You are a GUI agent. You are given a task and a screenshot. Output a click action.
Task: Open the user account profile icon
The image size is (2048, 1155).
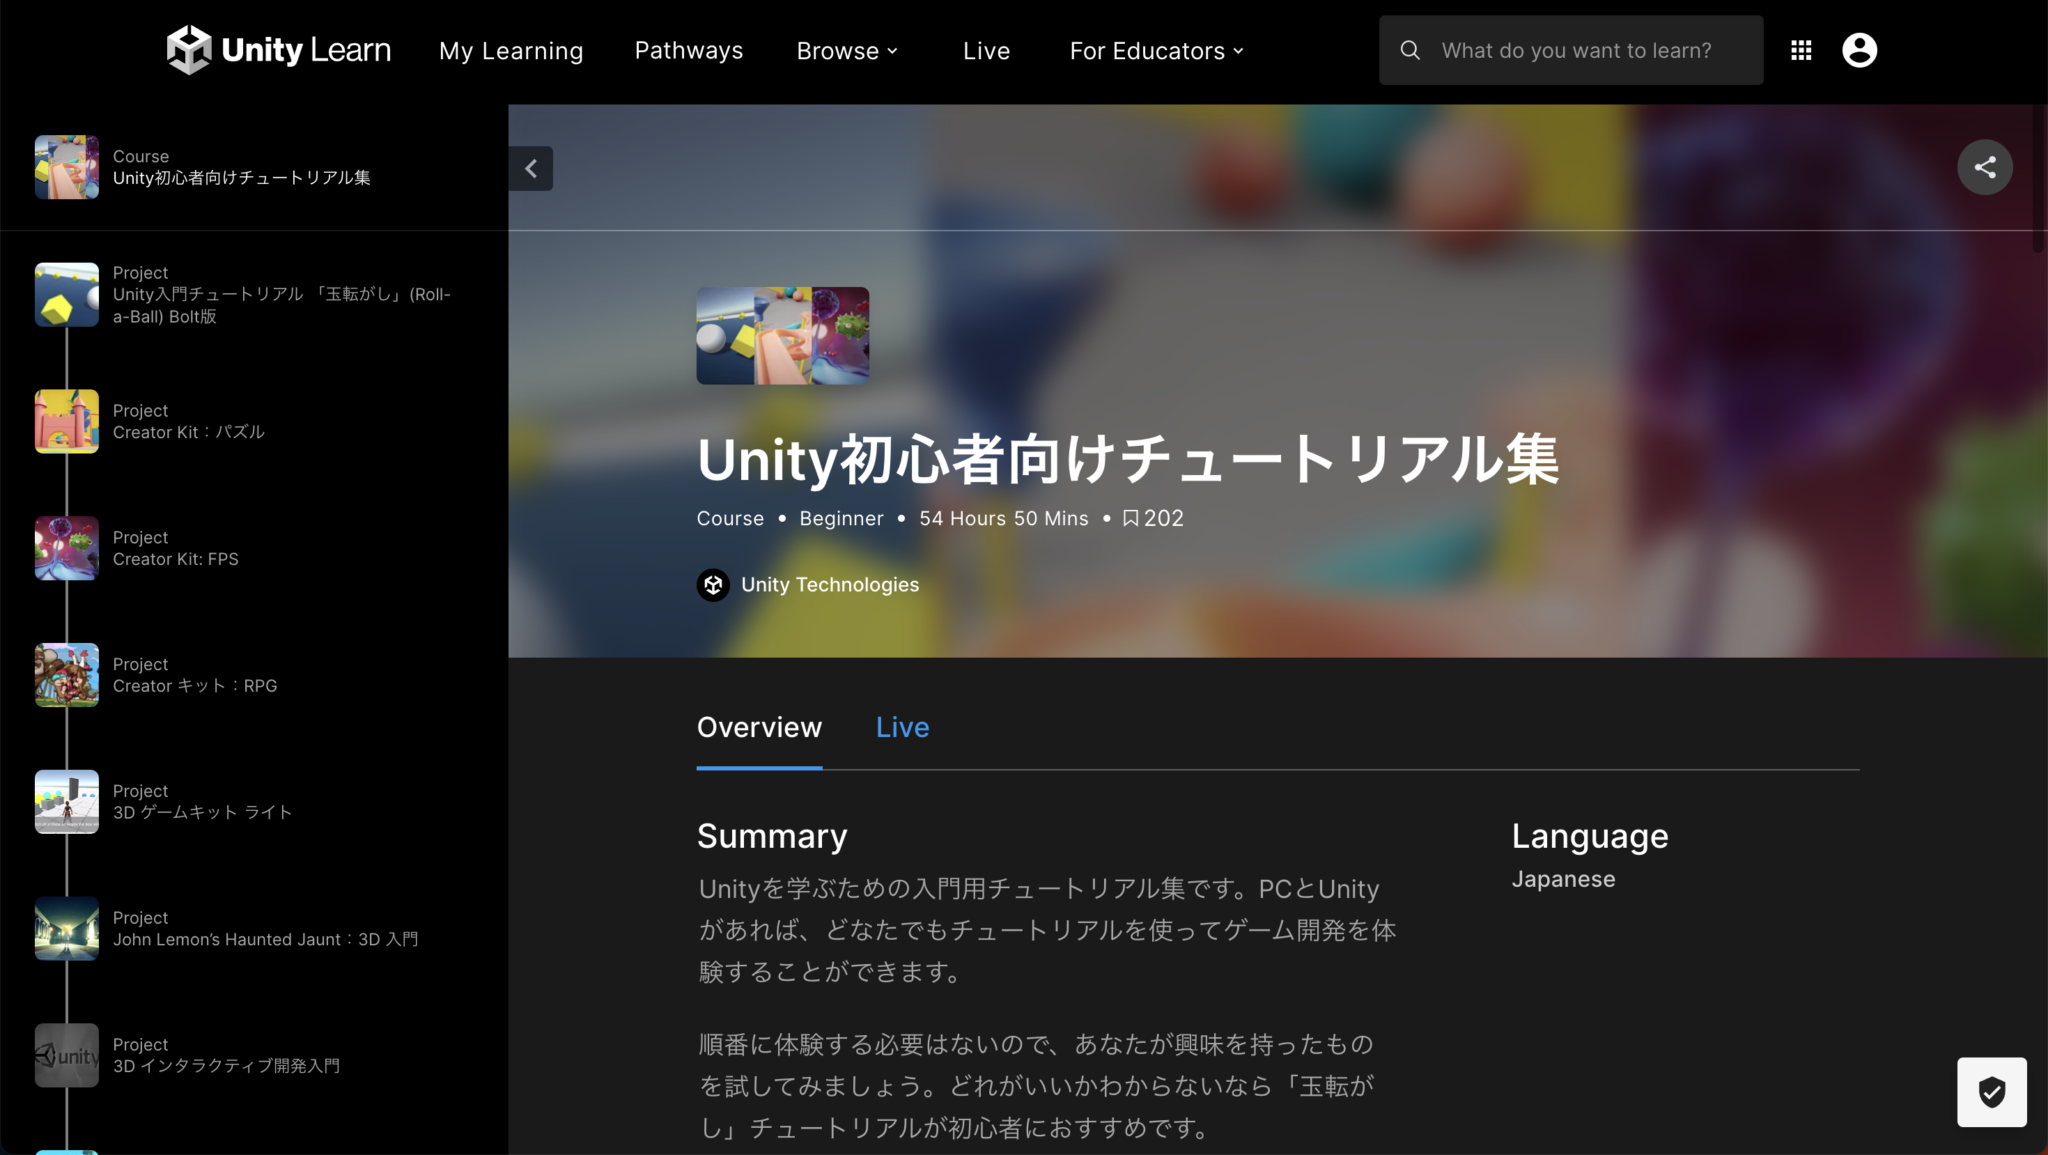(x=1859, y=50)
